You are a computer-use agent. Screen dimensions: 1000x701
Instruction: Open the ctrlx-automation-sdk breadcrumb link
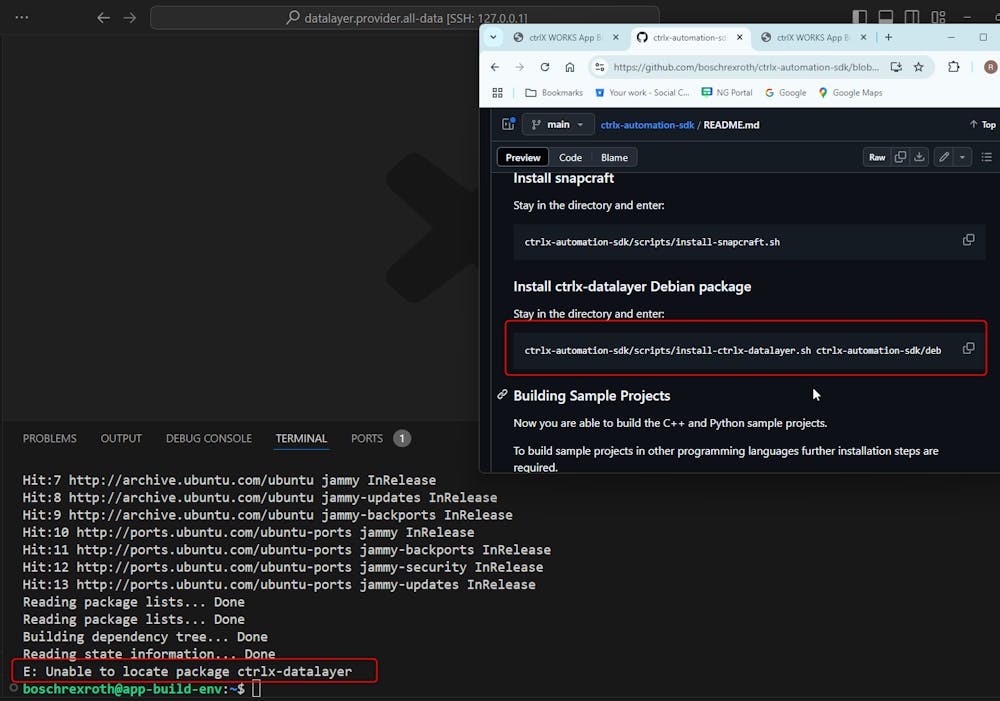[x=649, y=124]
